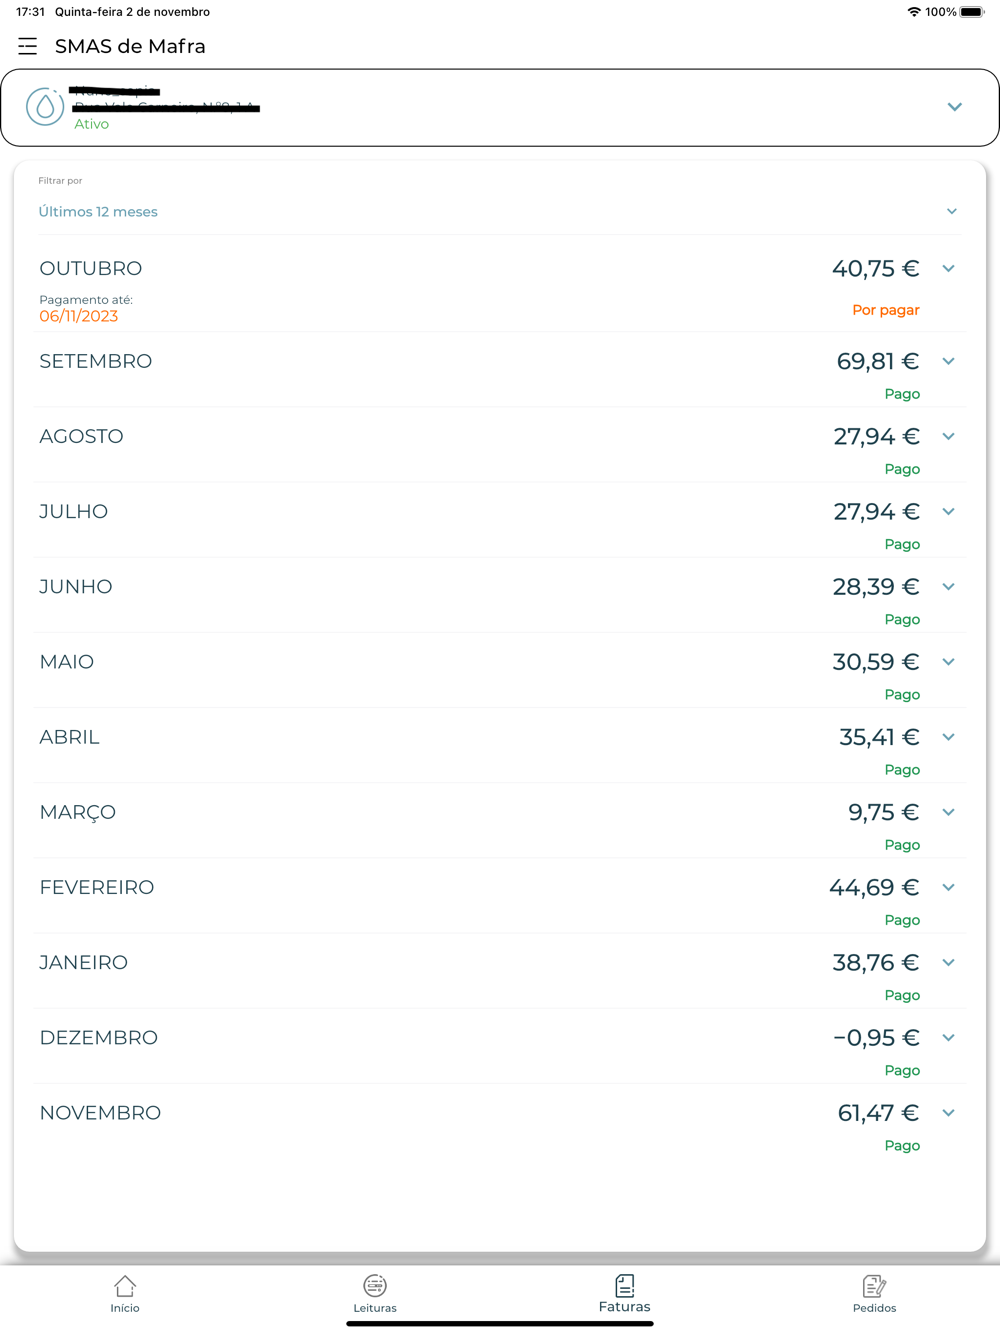Switch to the Pedidos tab label
The image size is (1000, 1334).
click(x=874, y=1308)
